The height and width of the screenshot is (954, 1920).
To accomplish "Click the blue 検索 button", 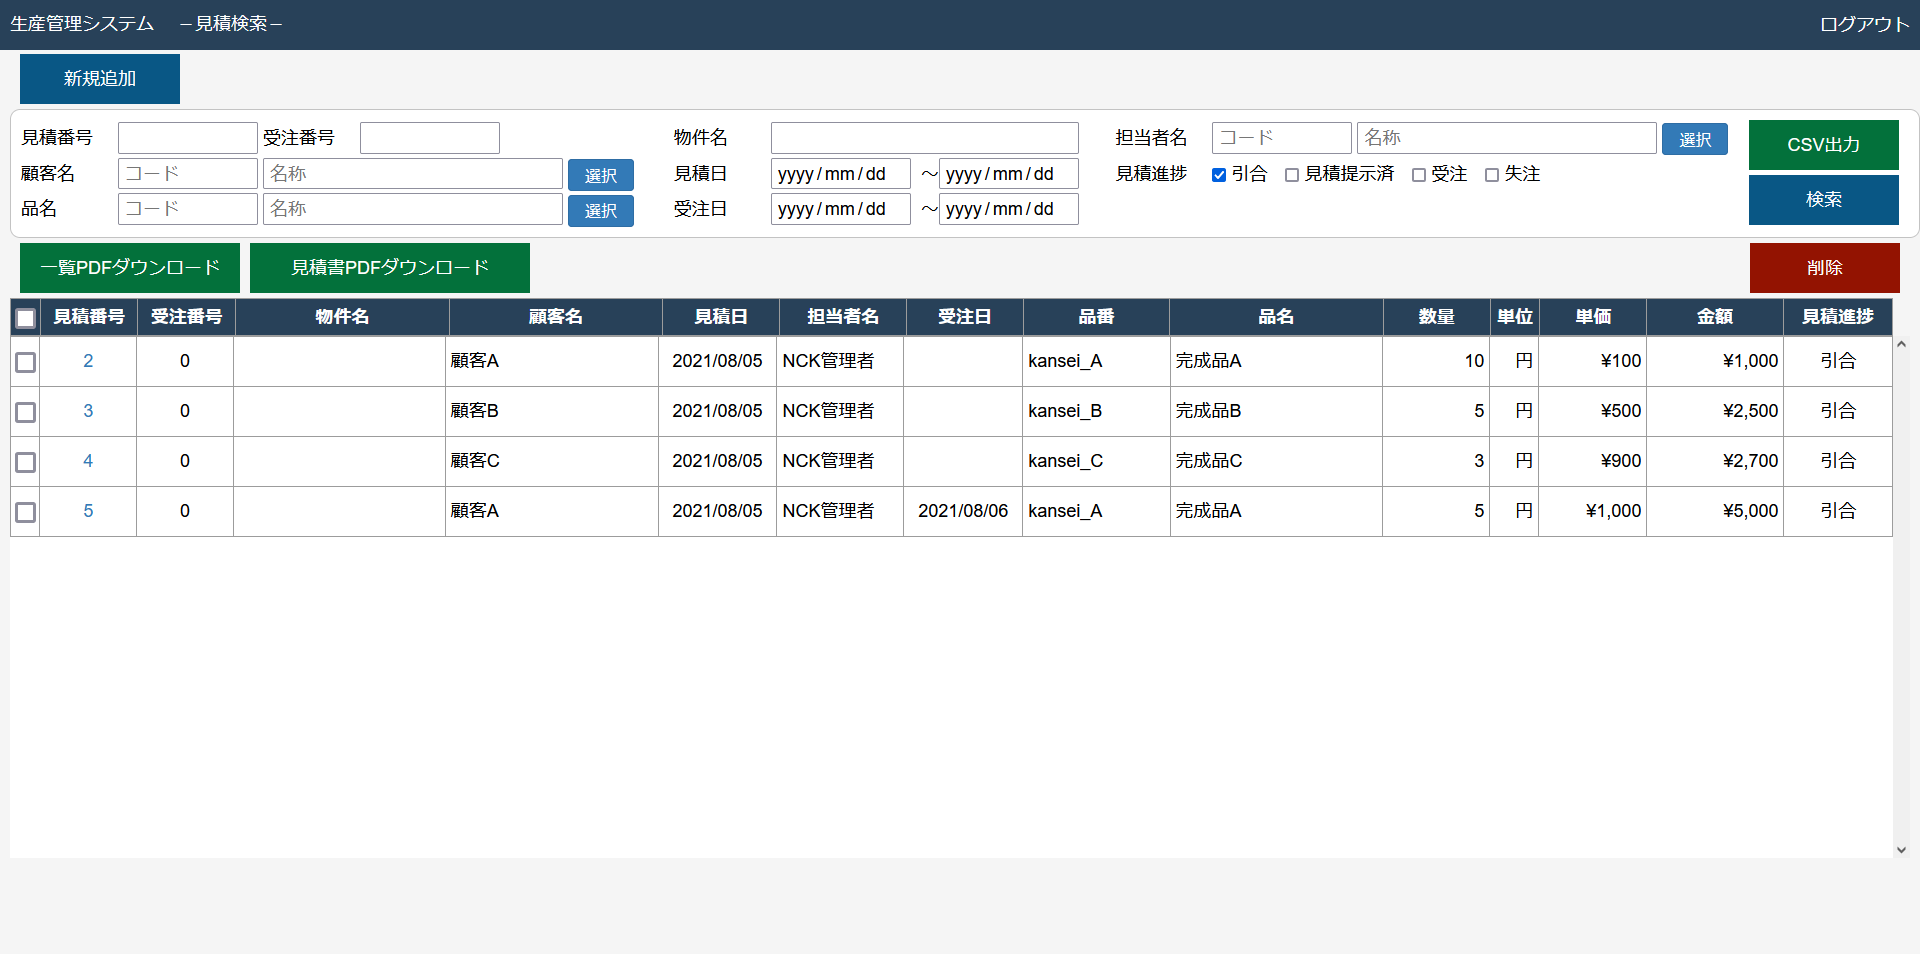I will click(x=1822, y=200).
